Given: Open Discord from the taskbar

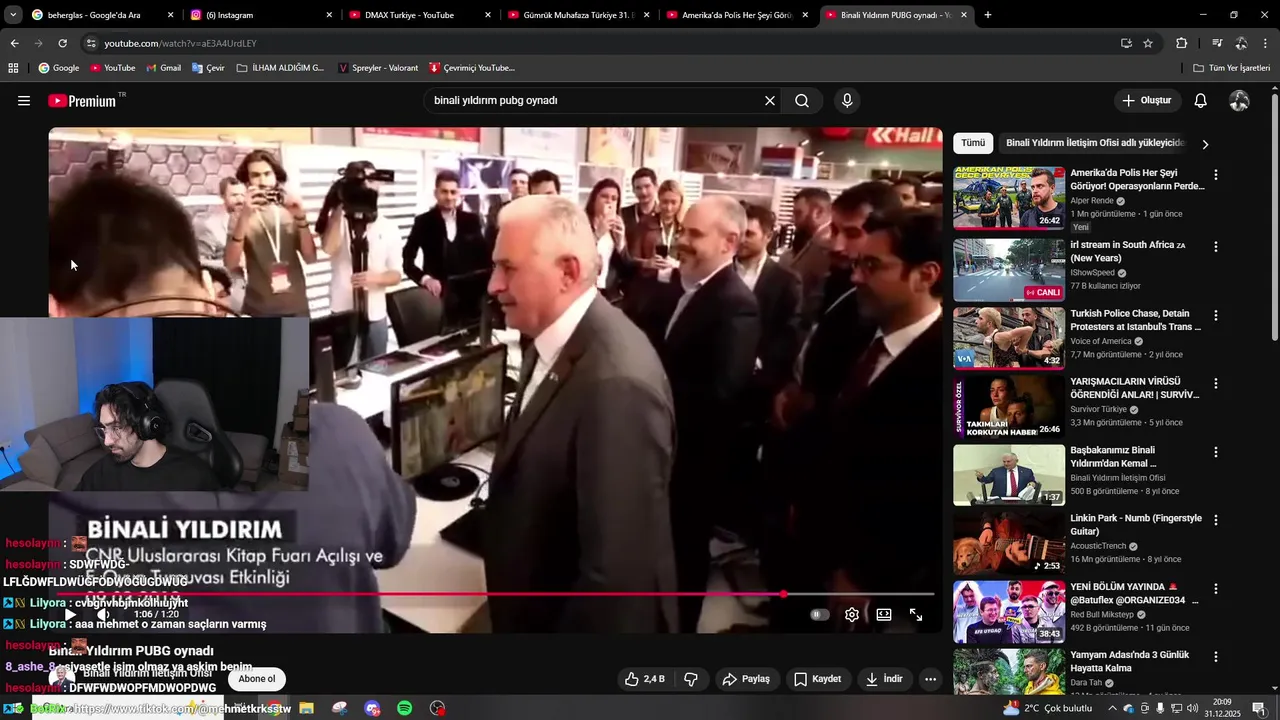Looking at the screenshot, I should coord(373,708).
